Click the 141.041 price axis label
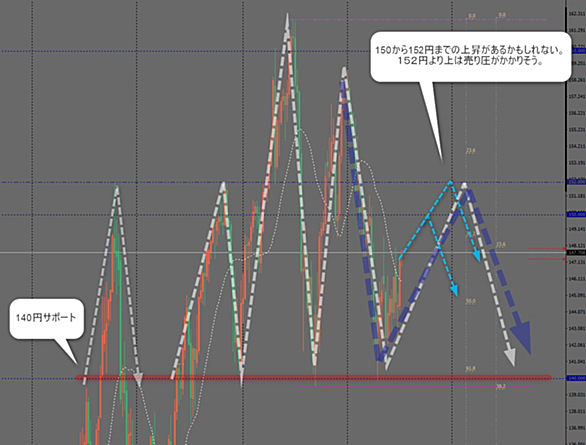586x445 pixels. tap(576, 362)
